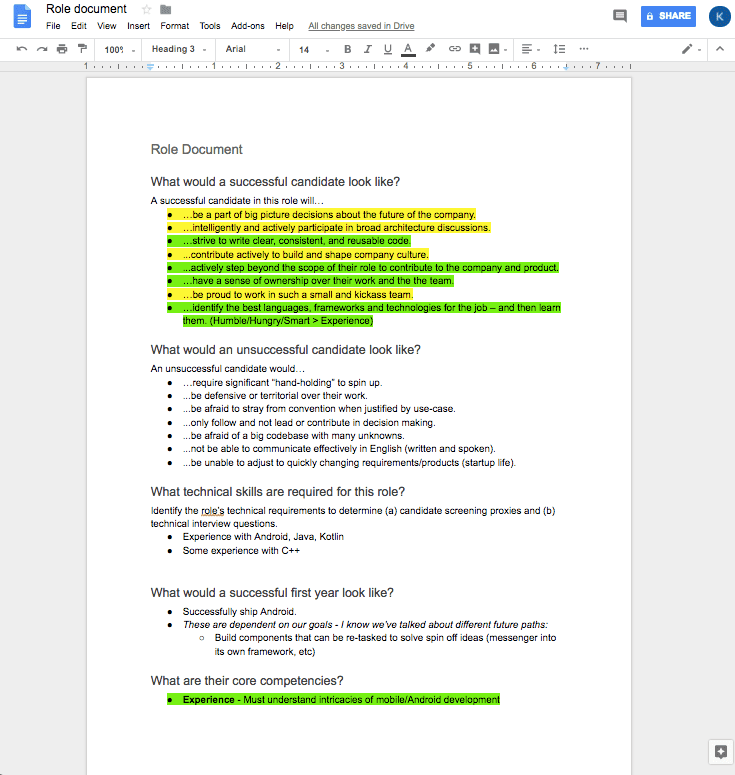Open the comments history icon

619,16
